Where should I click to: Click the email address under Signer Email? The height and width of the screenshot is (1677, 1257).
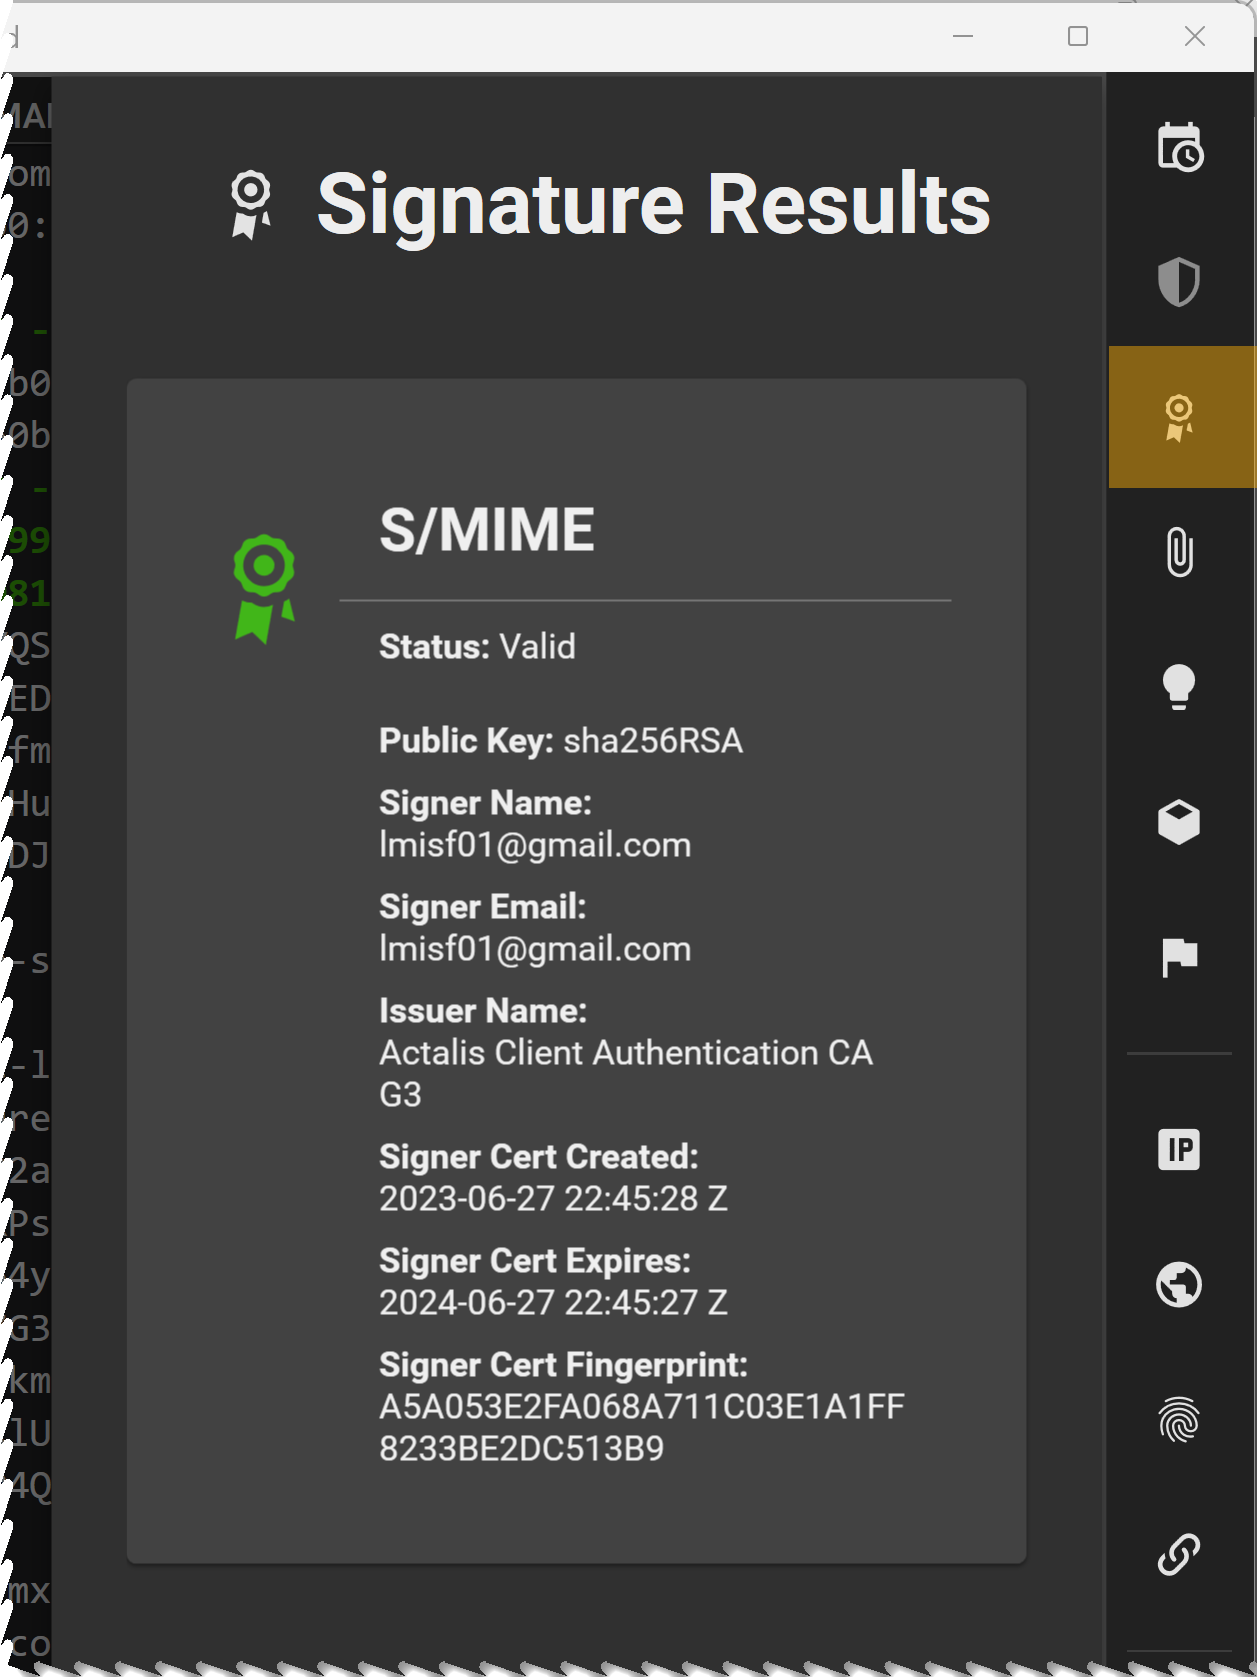coord(535,949)
